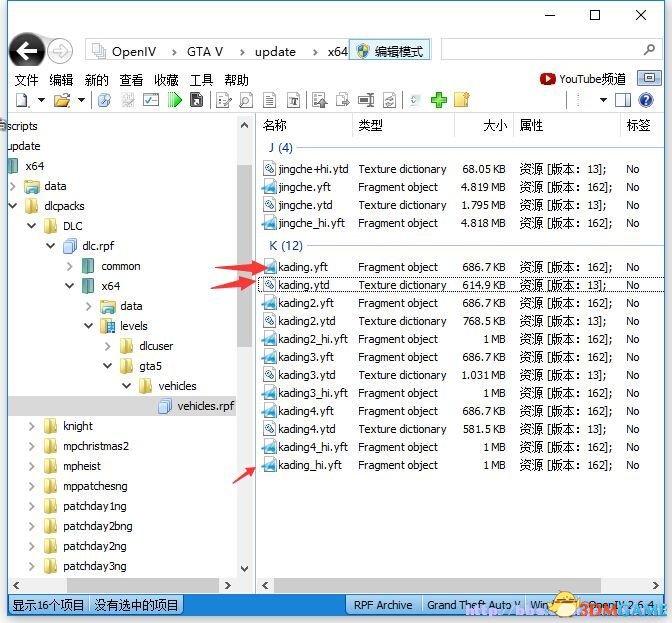The height and width of the screenshot is (623, 672).
Task: Click the open folder toolbar icon
Action: point(62,100)
